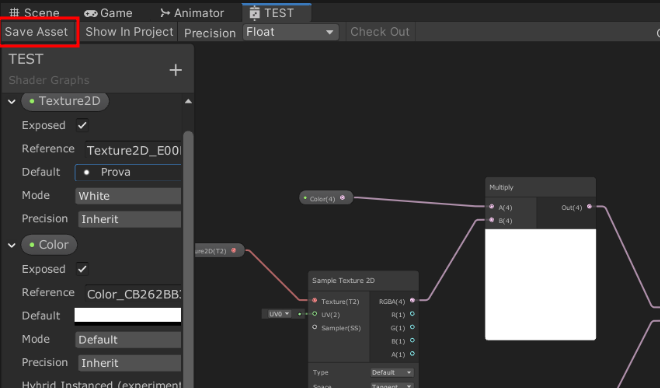The height and width of the screenshot is (388, 660).
Task: Click the Multiply A(4) input port
Action: pyautogui.click(x=491, y=207)
